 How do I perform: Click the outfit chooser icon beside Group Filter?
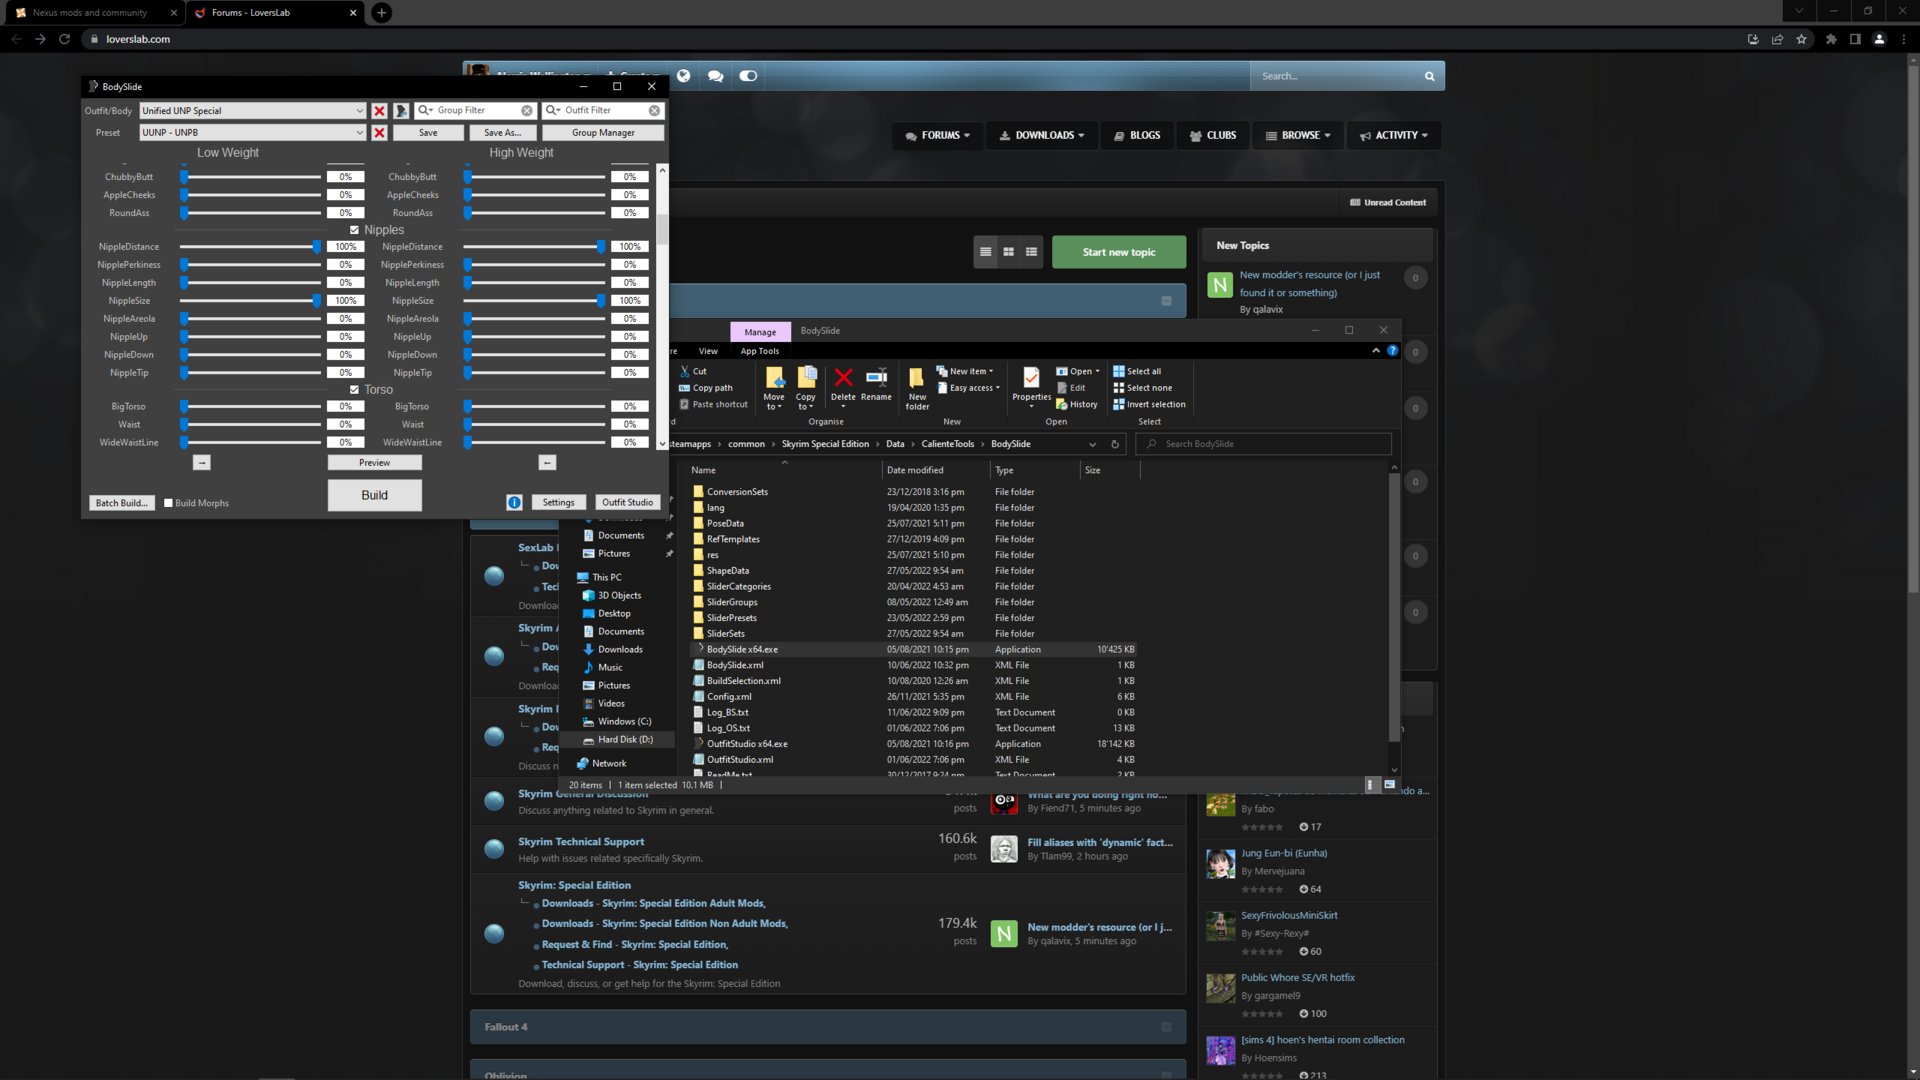click(401, 111)
